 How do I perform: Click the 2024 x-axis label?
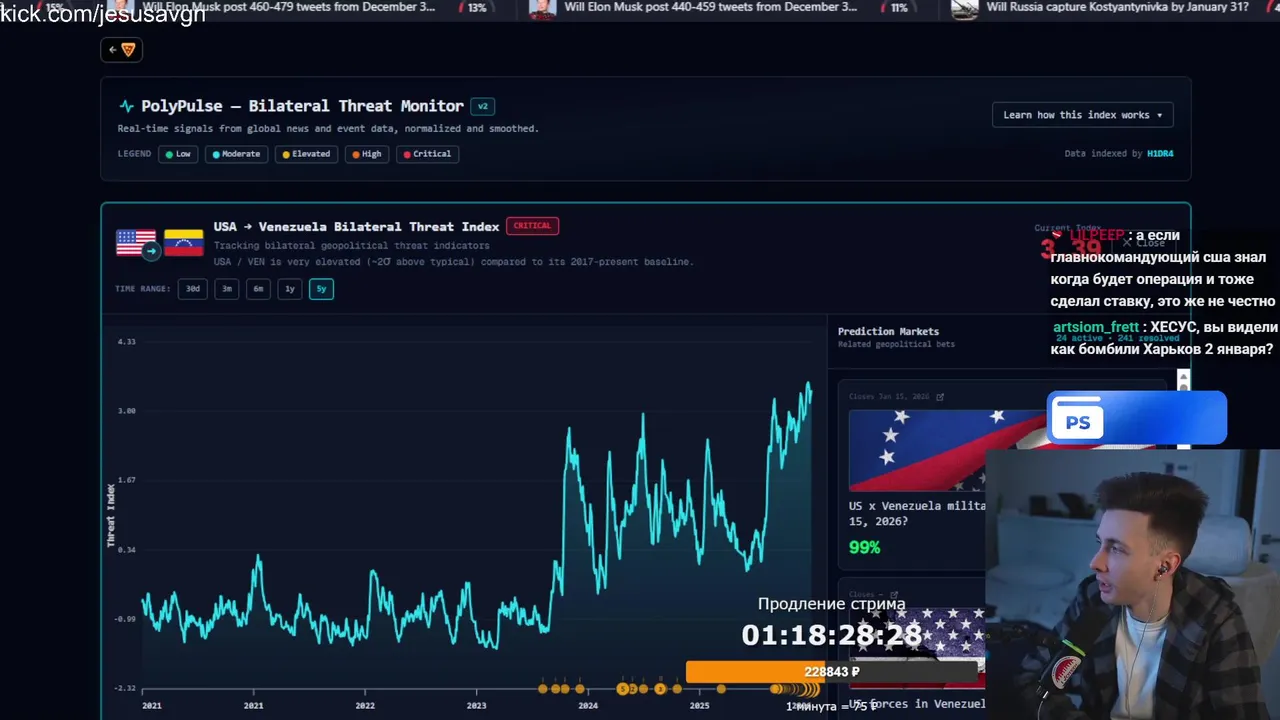point(588,706)
